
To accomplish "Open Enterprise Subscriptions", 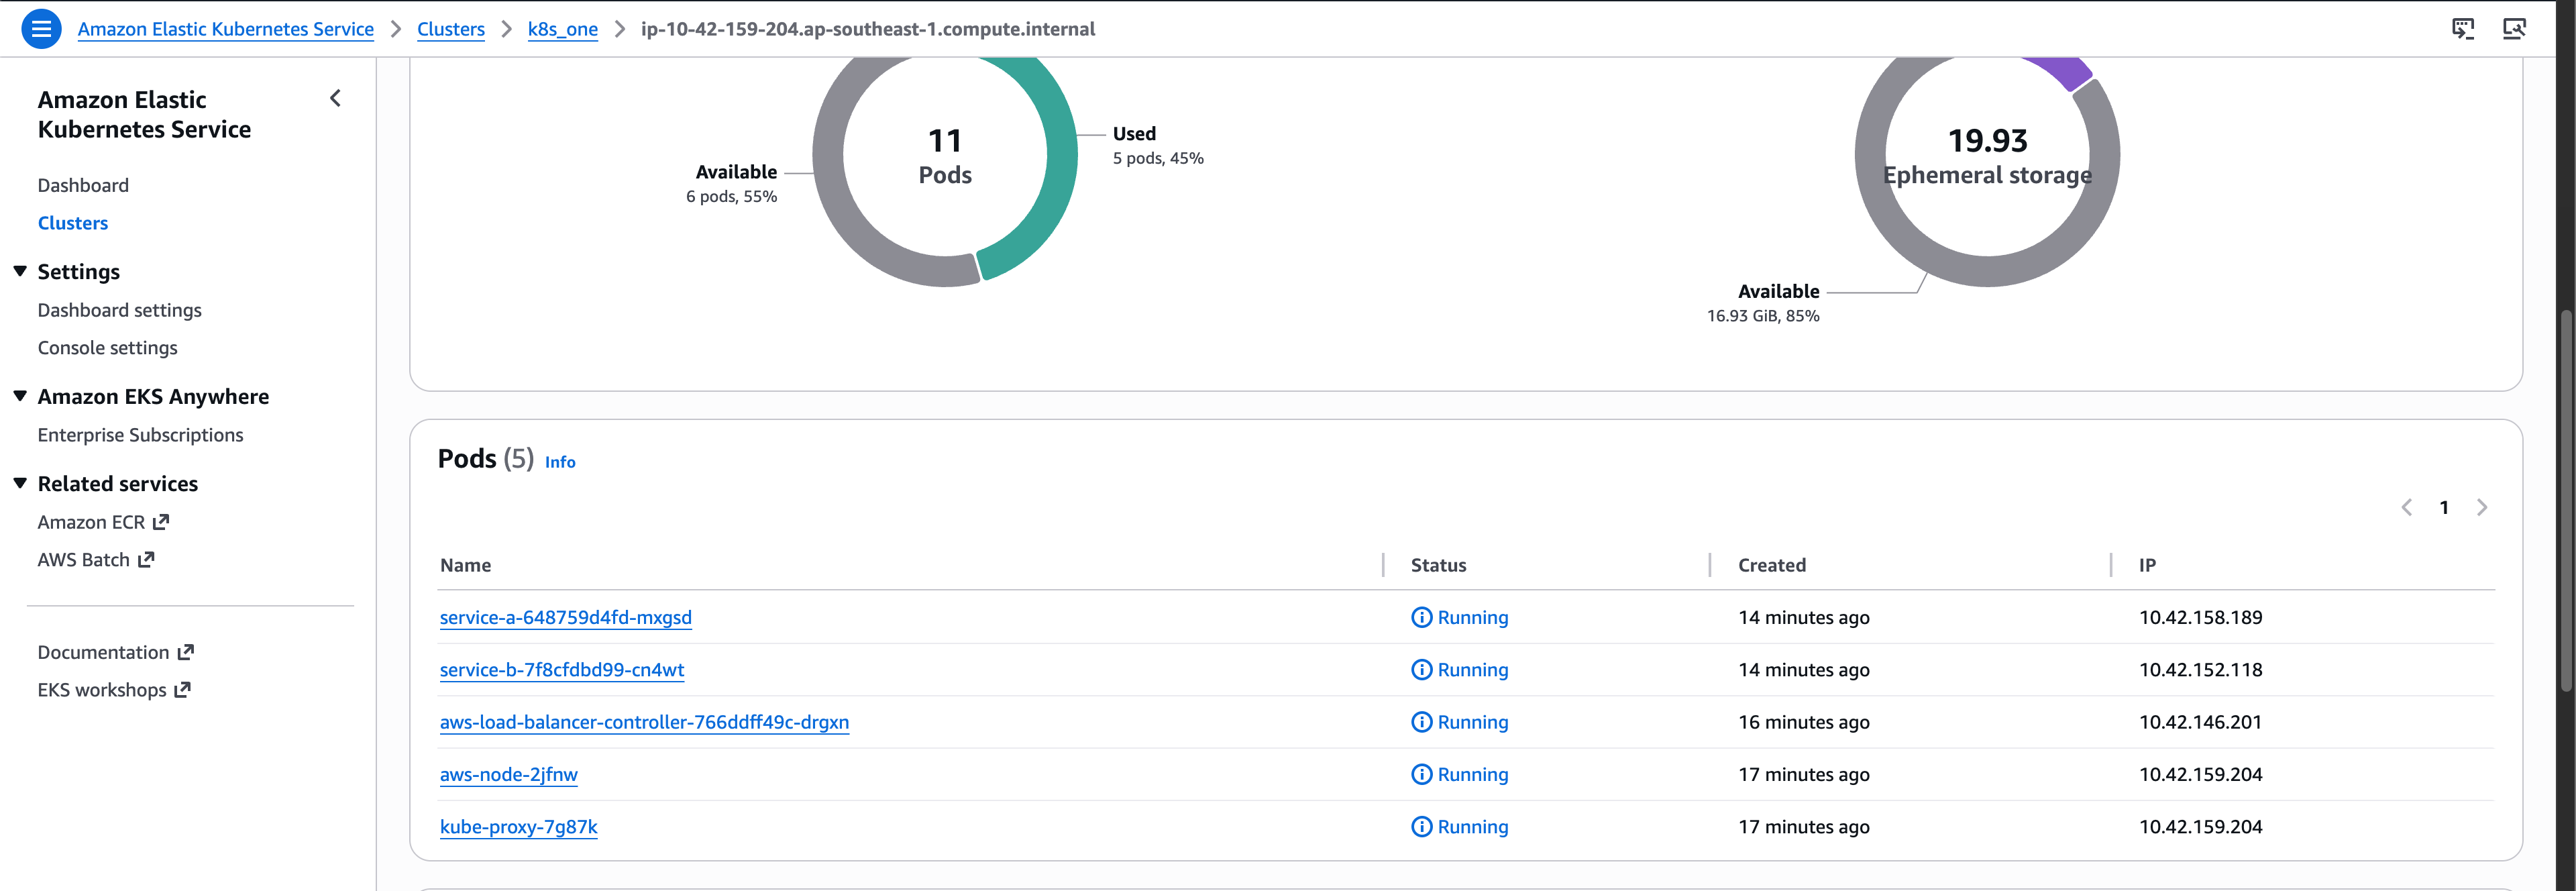I will tap(141, 435).
